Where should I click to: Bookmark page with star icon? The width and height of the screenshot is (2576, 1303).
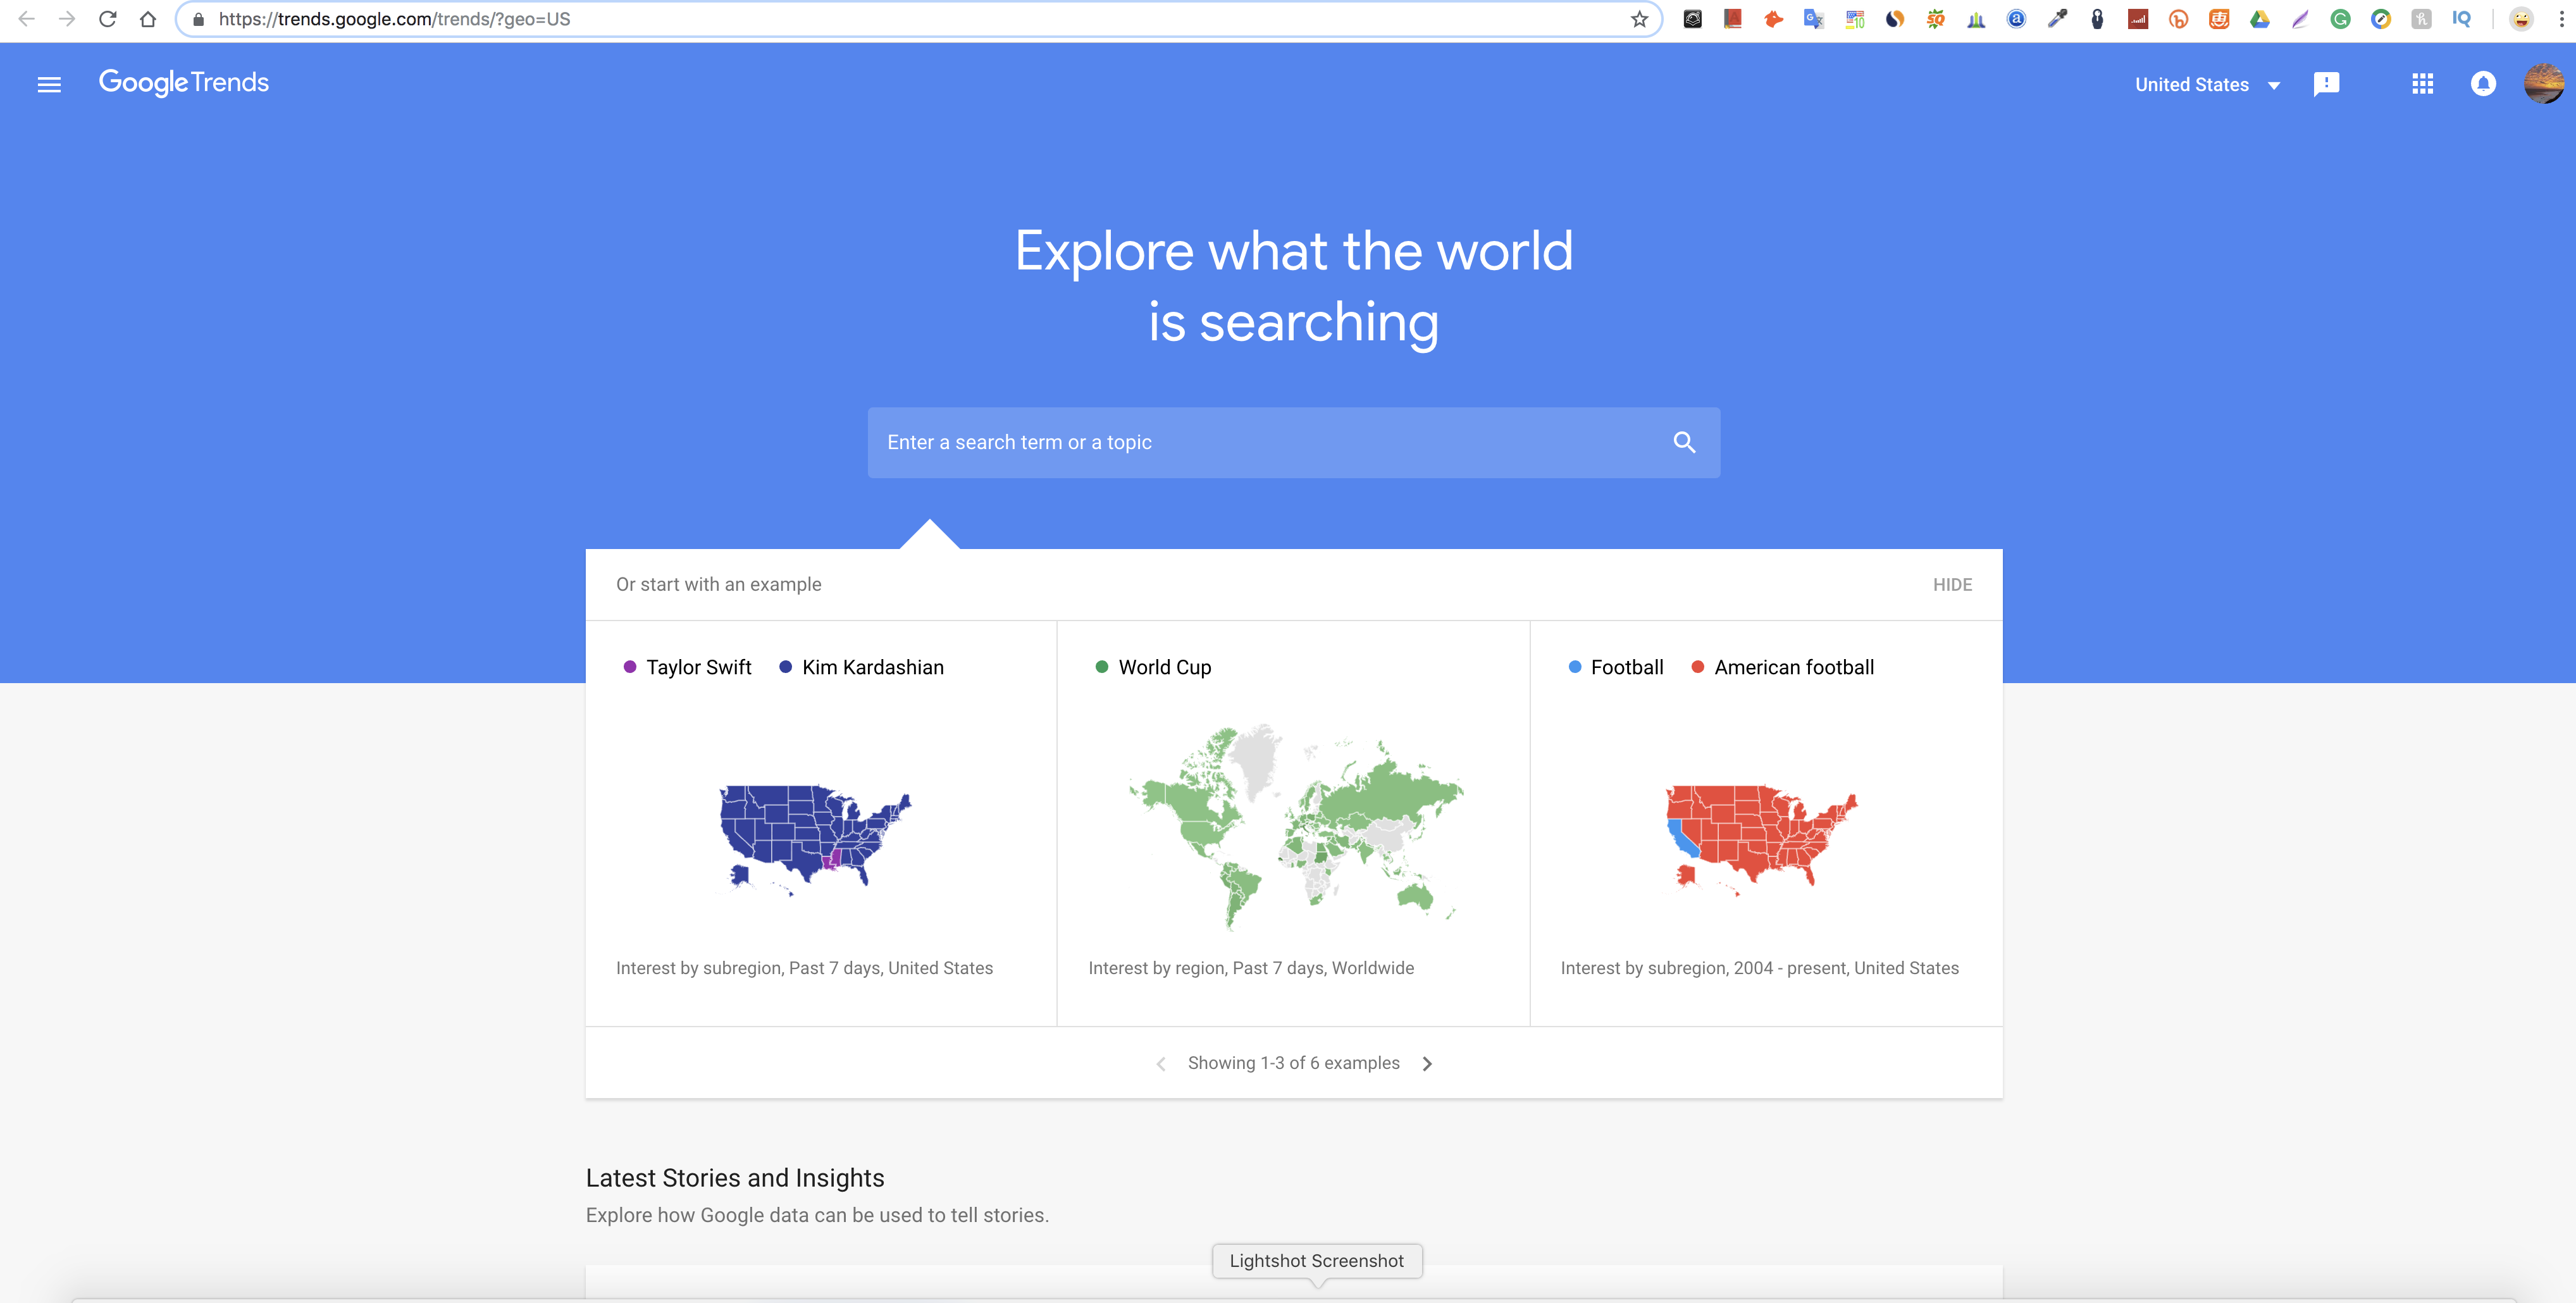(1639, 19)
